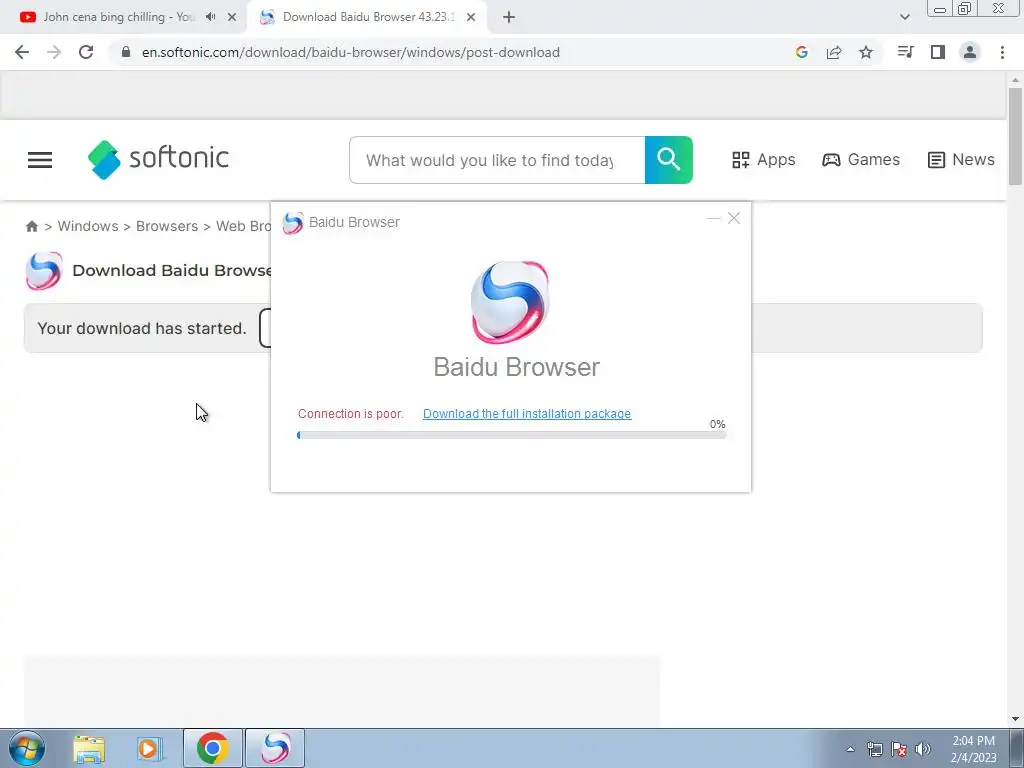This screenshot has height=768, width=1024.
Task: Focus the Softonic search field
Action: (x=497, y=160)
